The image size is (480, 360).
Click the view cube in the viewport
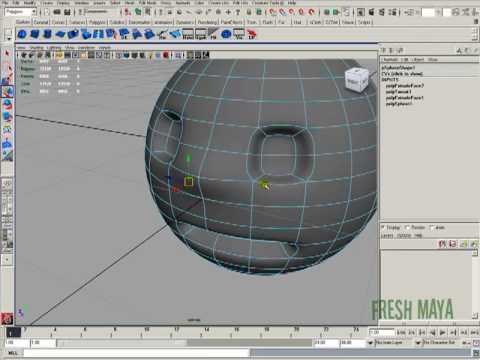[356, 79]
